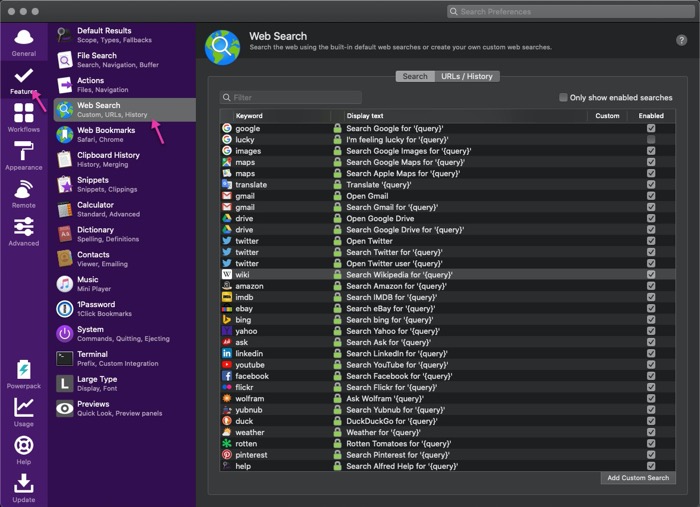Select the 'facebook' keyword row
The image size is (700, 507).
point(447,376)
